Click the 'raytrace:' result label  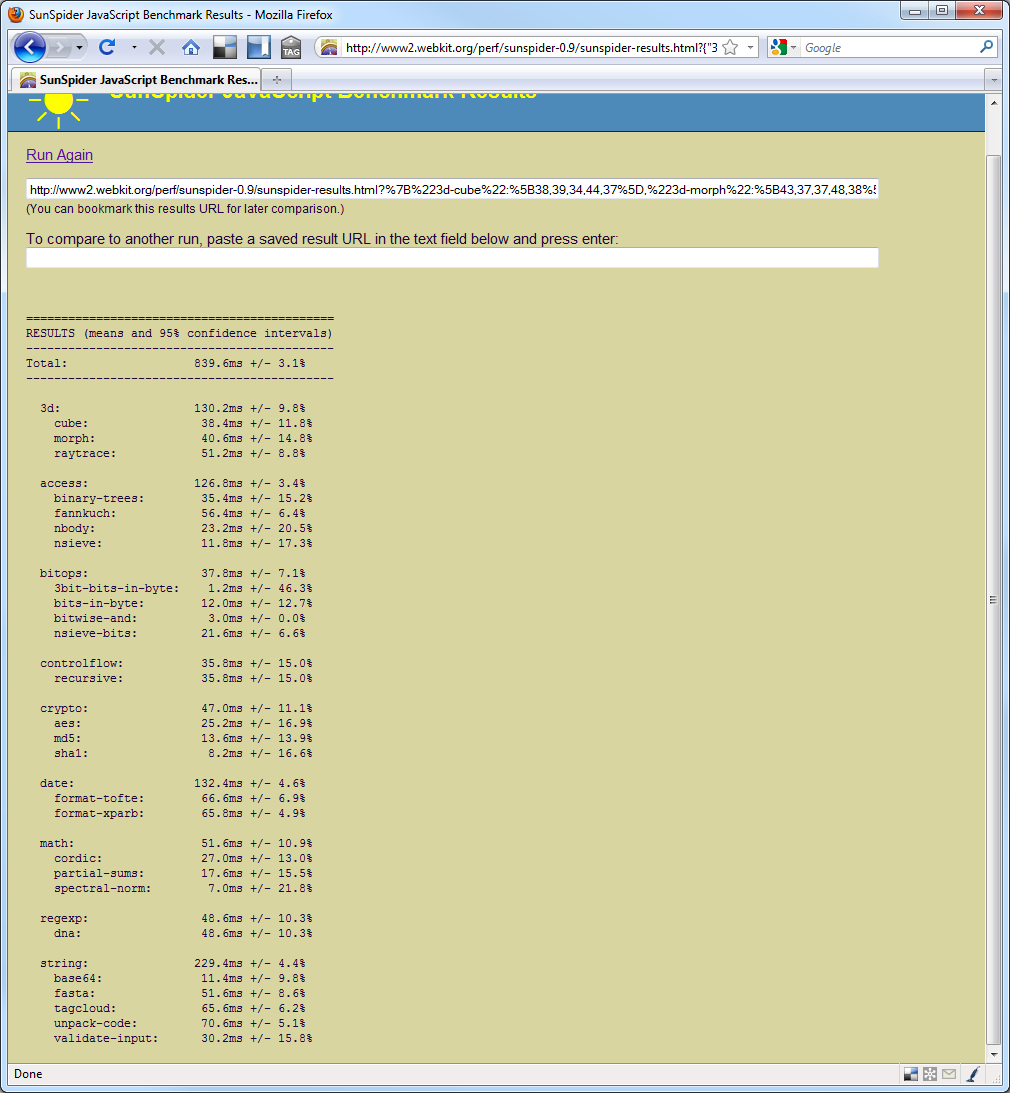85,454
